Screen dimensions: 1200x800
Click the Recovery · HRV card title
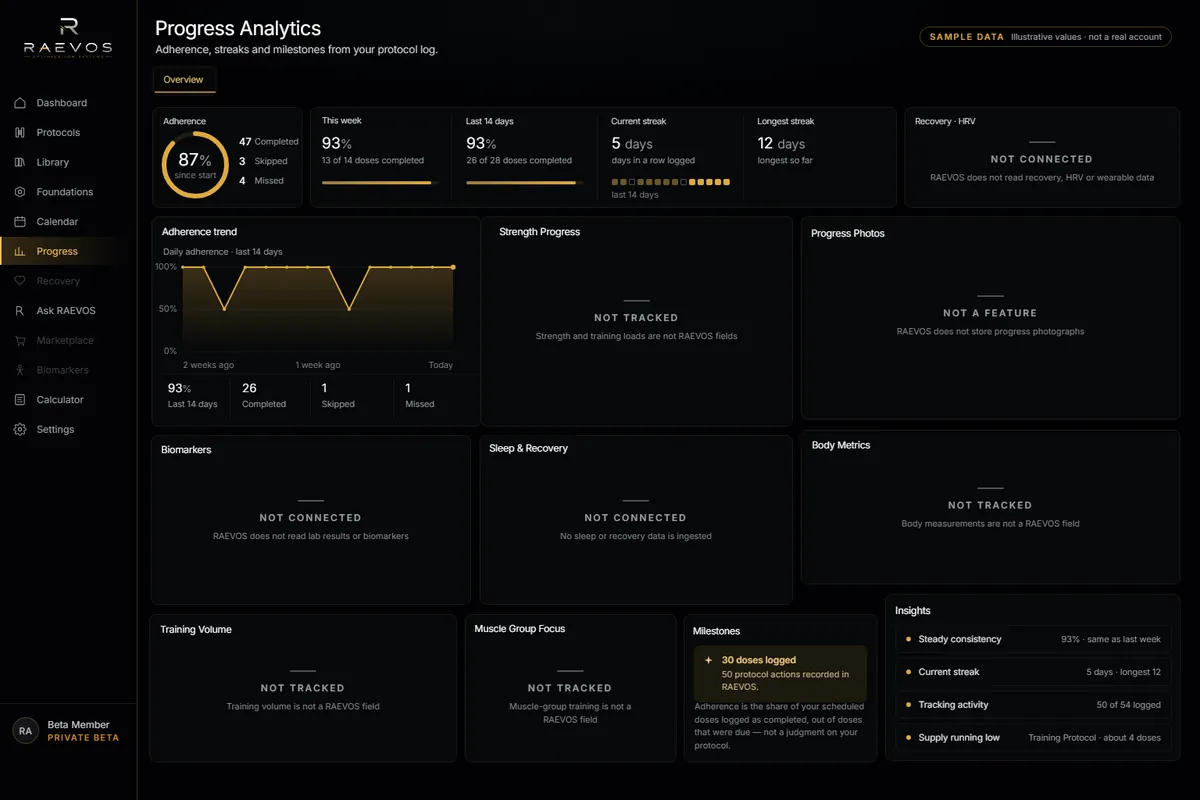pos(945,122)
